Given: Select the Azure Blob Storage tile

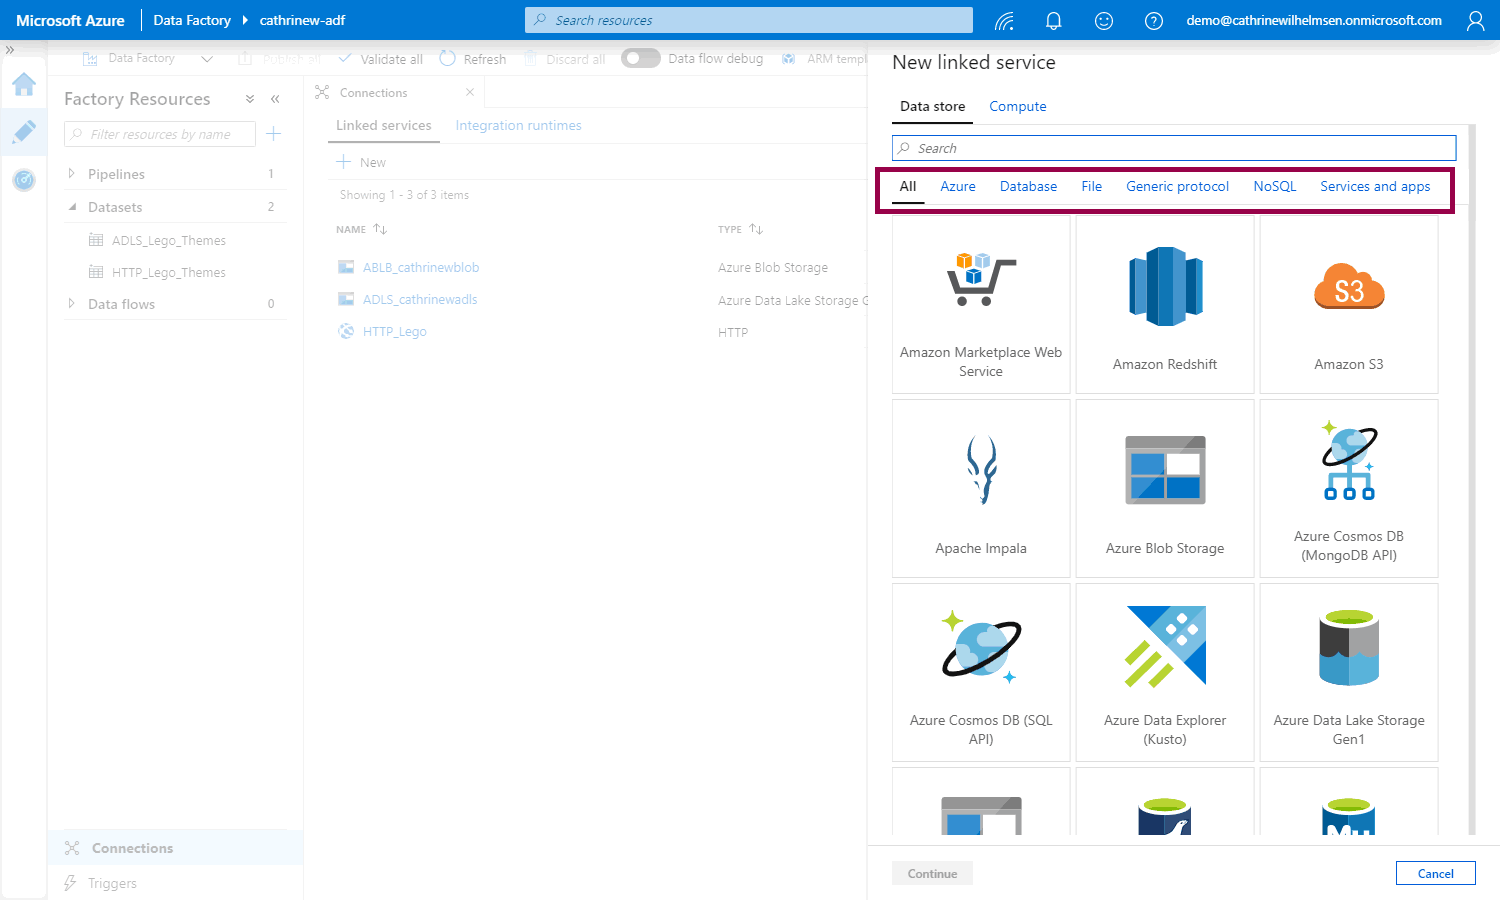Looking at the screenshot, I should click(1164, 489).
